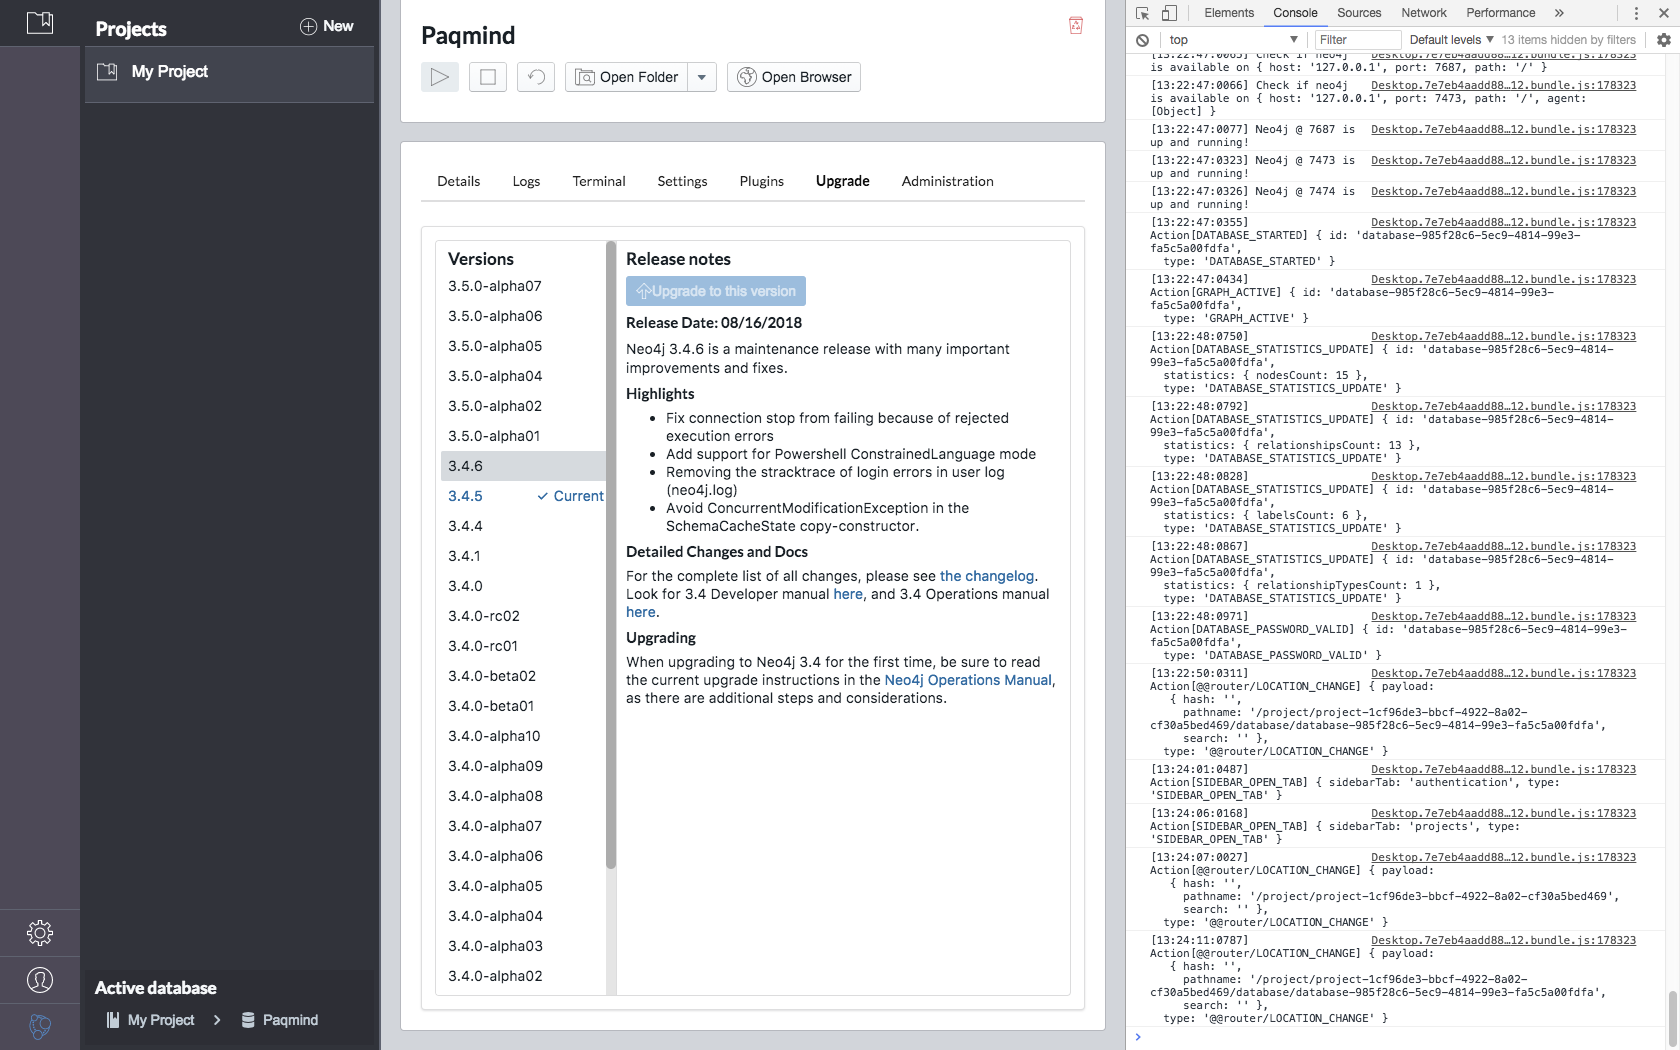Screen dimensions: 1680x1050
Task: Open the DevTools console settings gear
Action: click(1664, 40)
